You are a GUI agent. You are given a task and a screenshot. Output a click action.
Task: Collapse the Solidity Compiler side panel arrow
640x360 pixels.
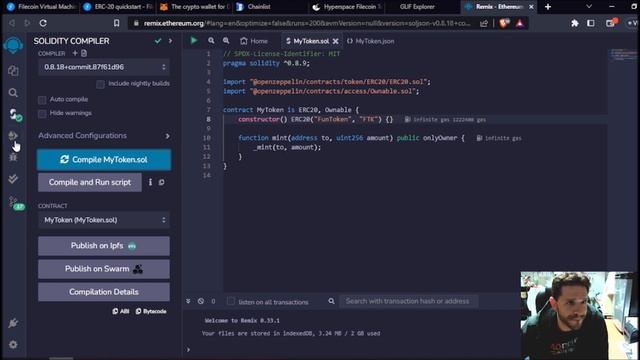tap(170, 41)
